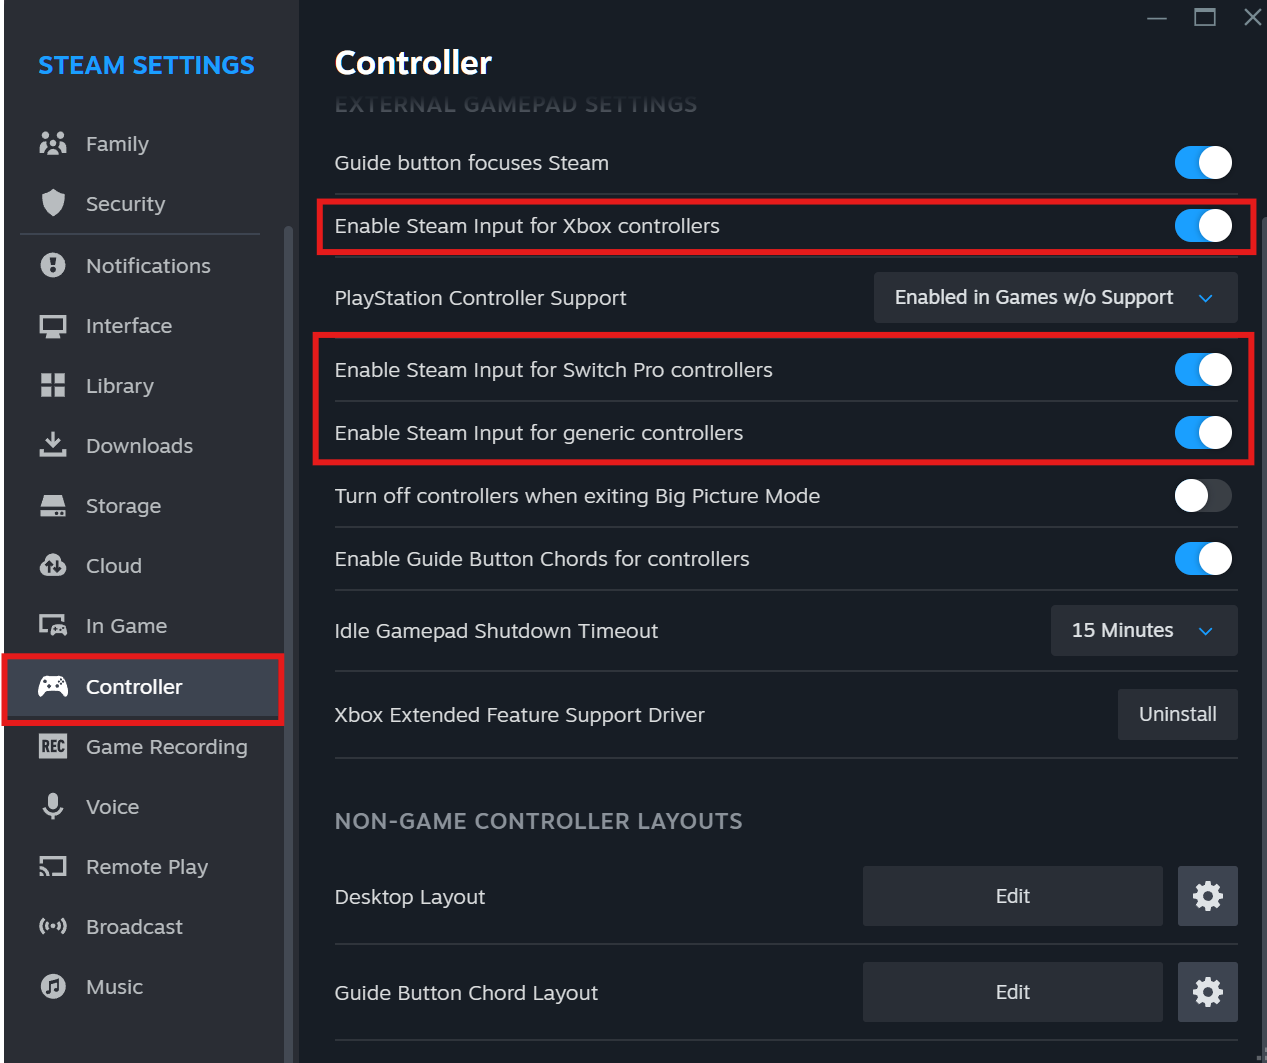Viewport: 1267px width, 1063px height.
Task: Open Desktop Layout gear settings
Action: (1207, 896)
